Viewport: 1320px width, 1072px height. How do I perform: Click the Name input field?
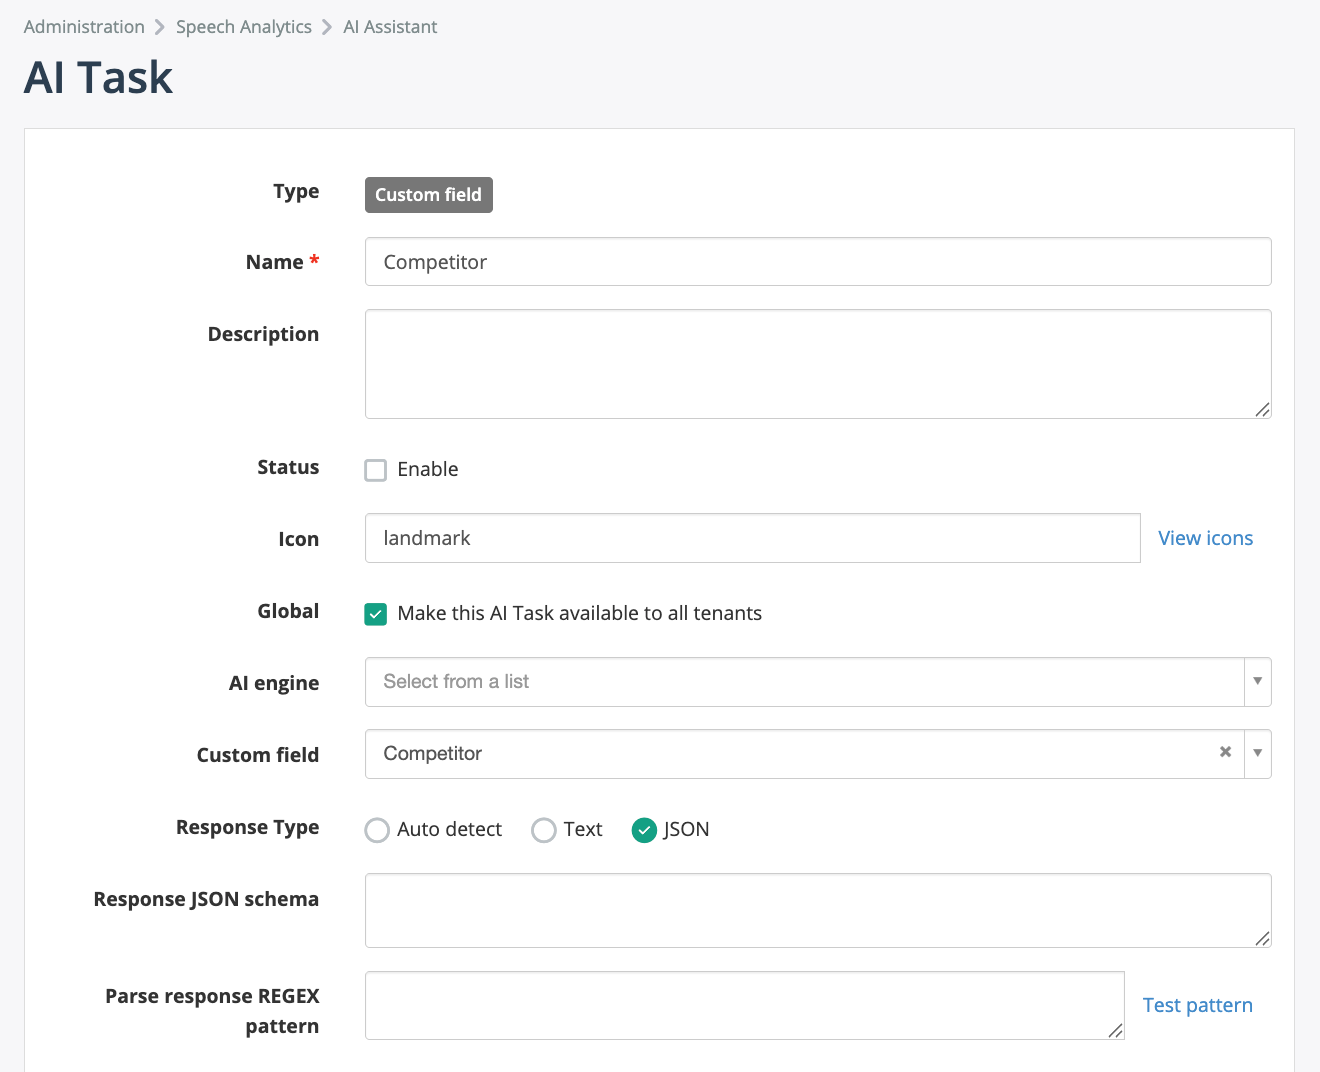(x=817, y=262)
